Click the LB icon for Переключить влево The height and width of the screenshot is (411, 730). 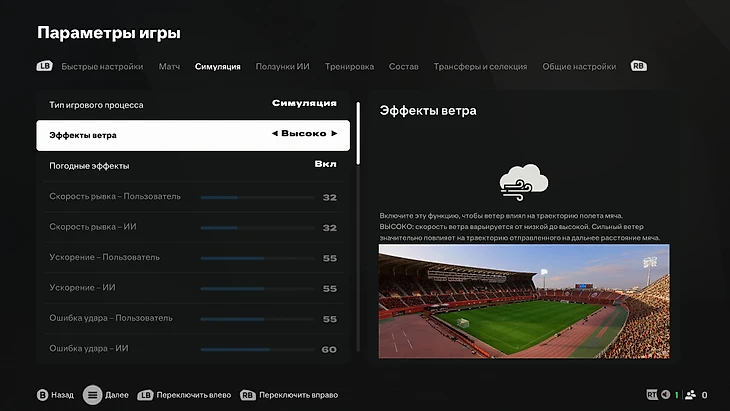(x=145, y=395)
